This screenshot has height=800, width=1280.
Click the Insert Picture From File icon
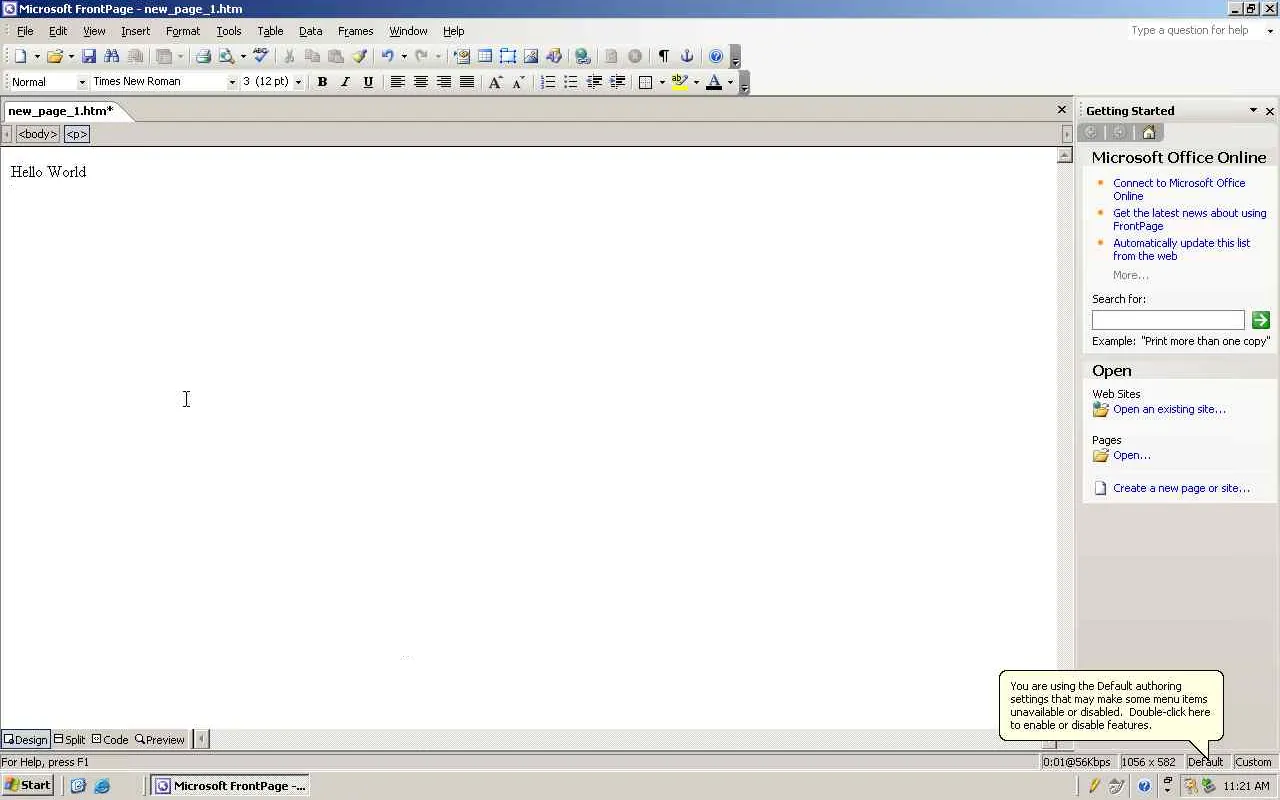(531, 56)
